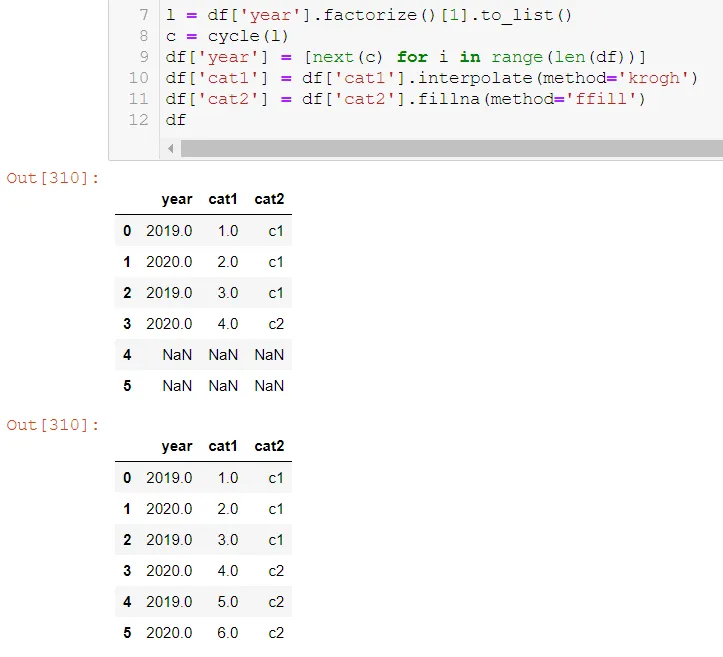723x657 pixels.
Task: Click the 'range' keyword in line 9
Action: tap(517, 57)
